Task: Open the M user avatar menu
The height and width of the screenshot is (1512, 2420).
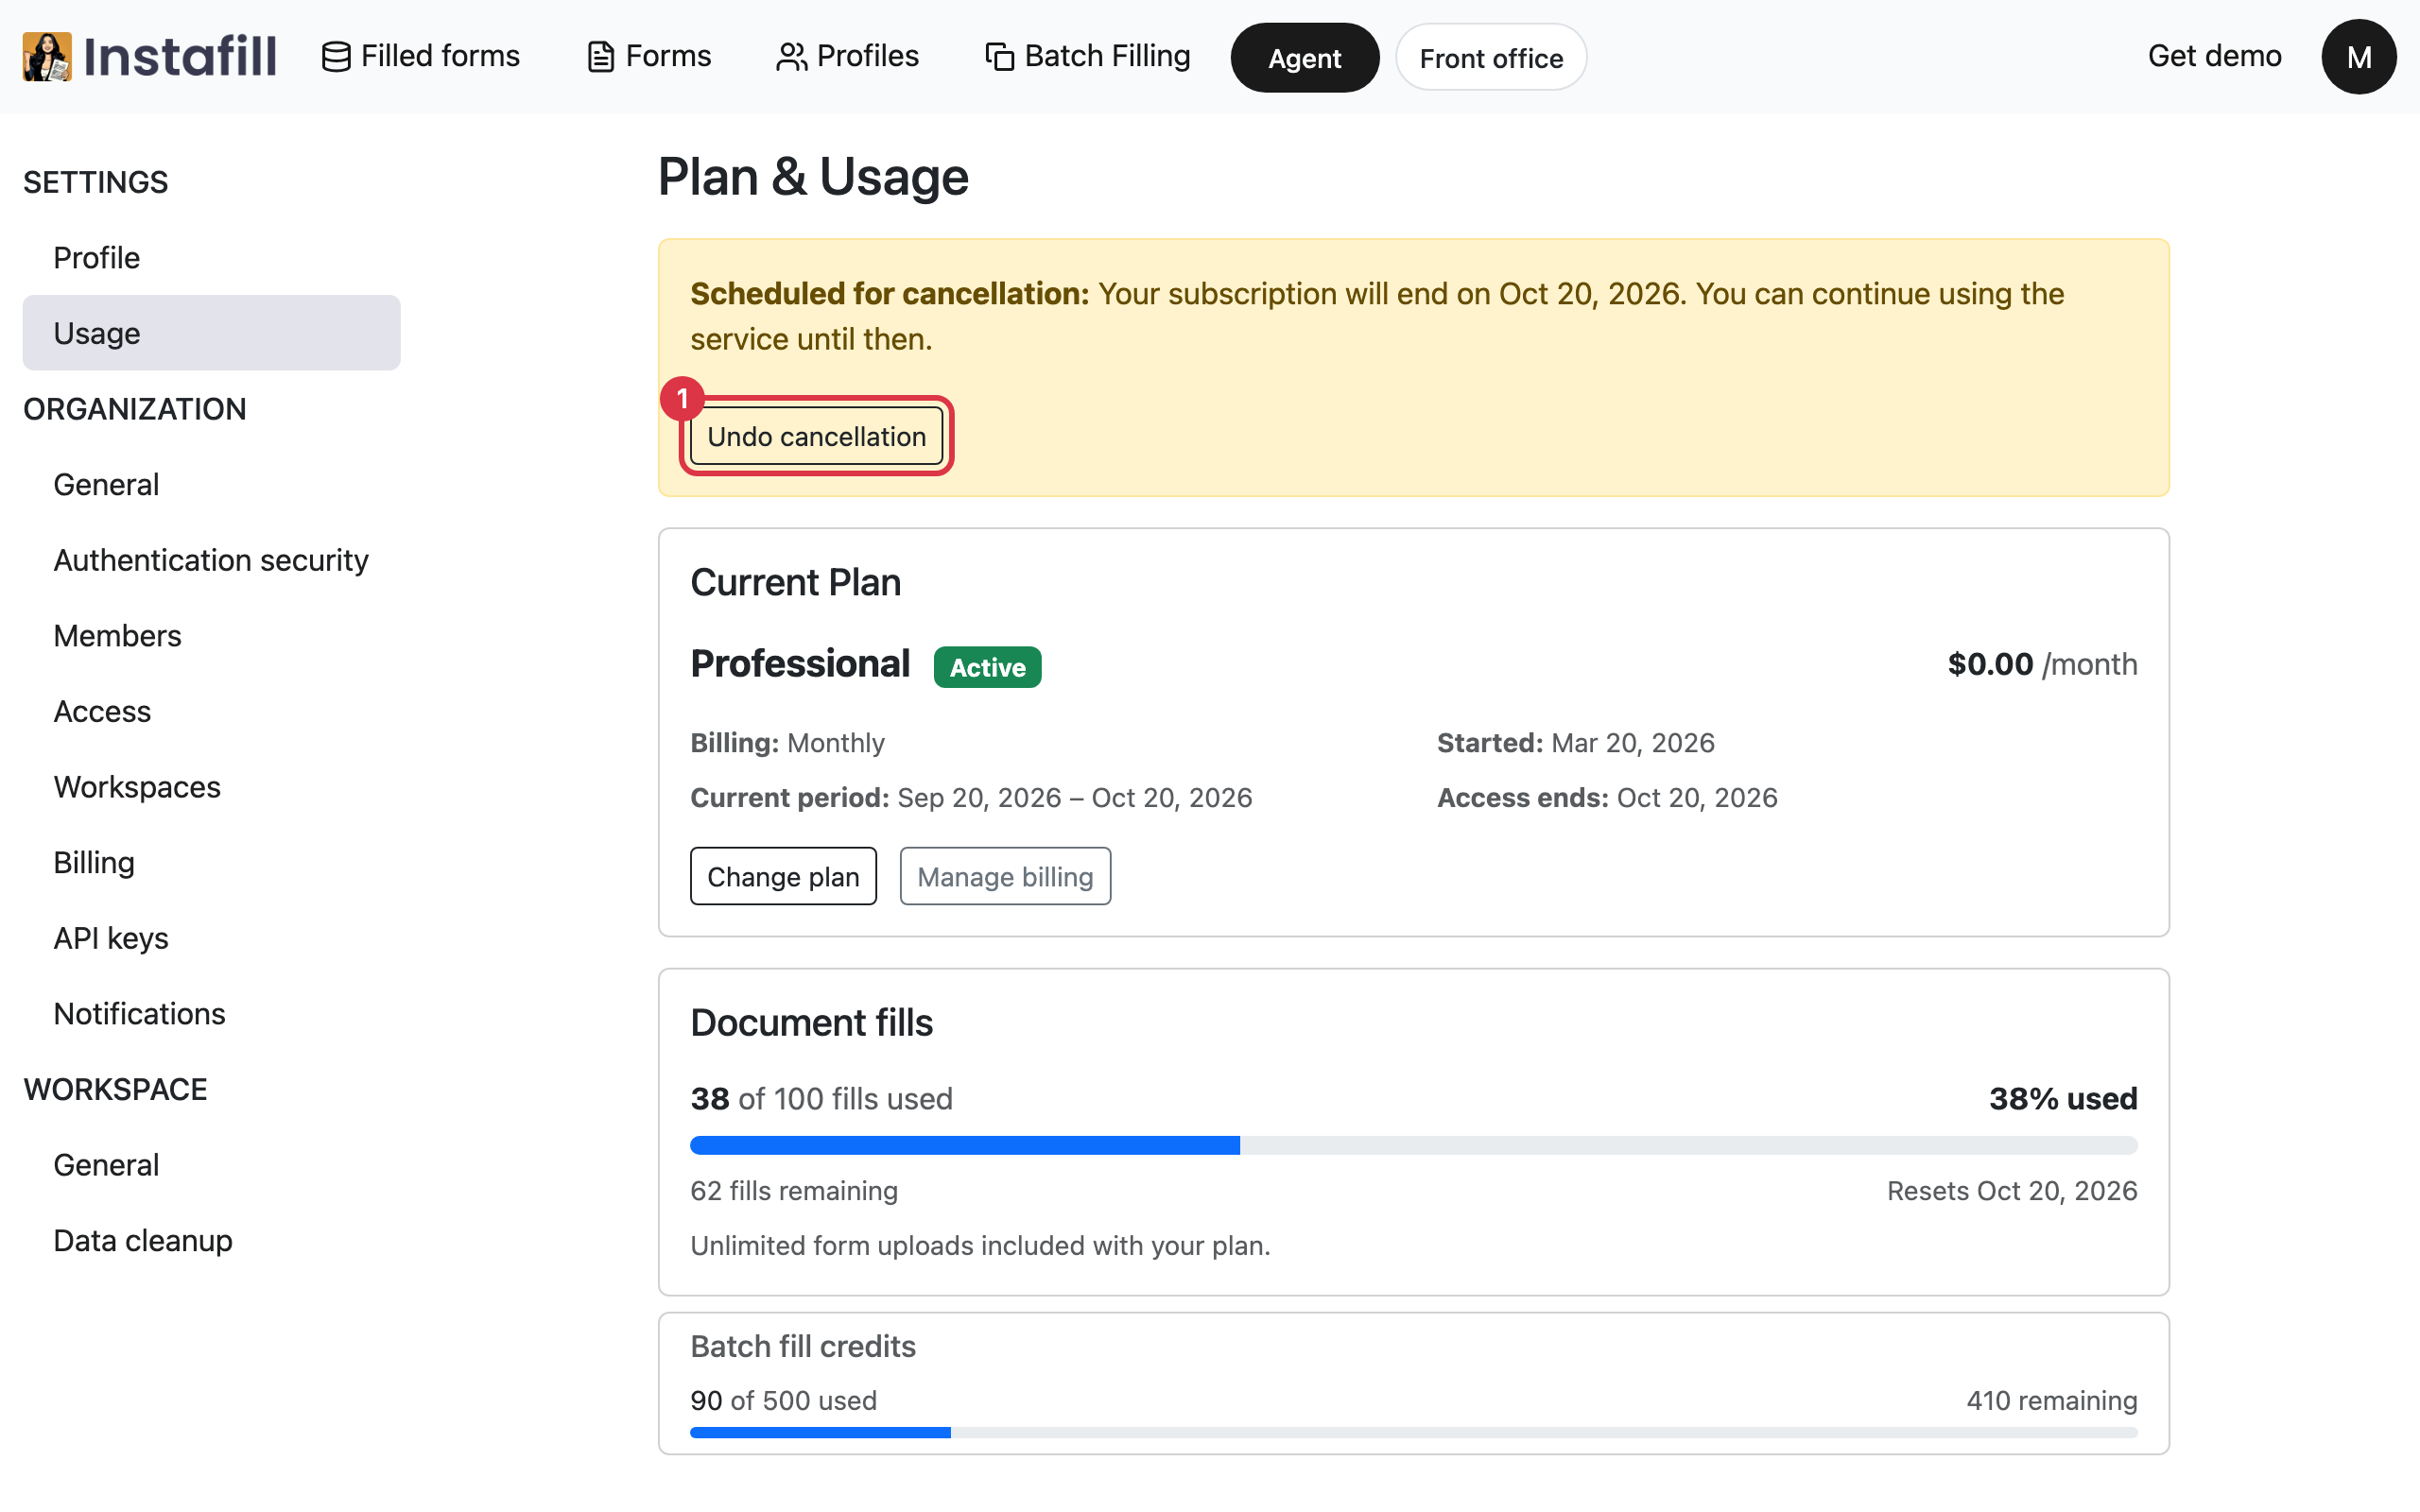Action: coord(2358,57)
